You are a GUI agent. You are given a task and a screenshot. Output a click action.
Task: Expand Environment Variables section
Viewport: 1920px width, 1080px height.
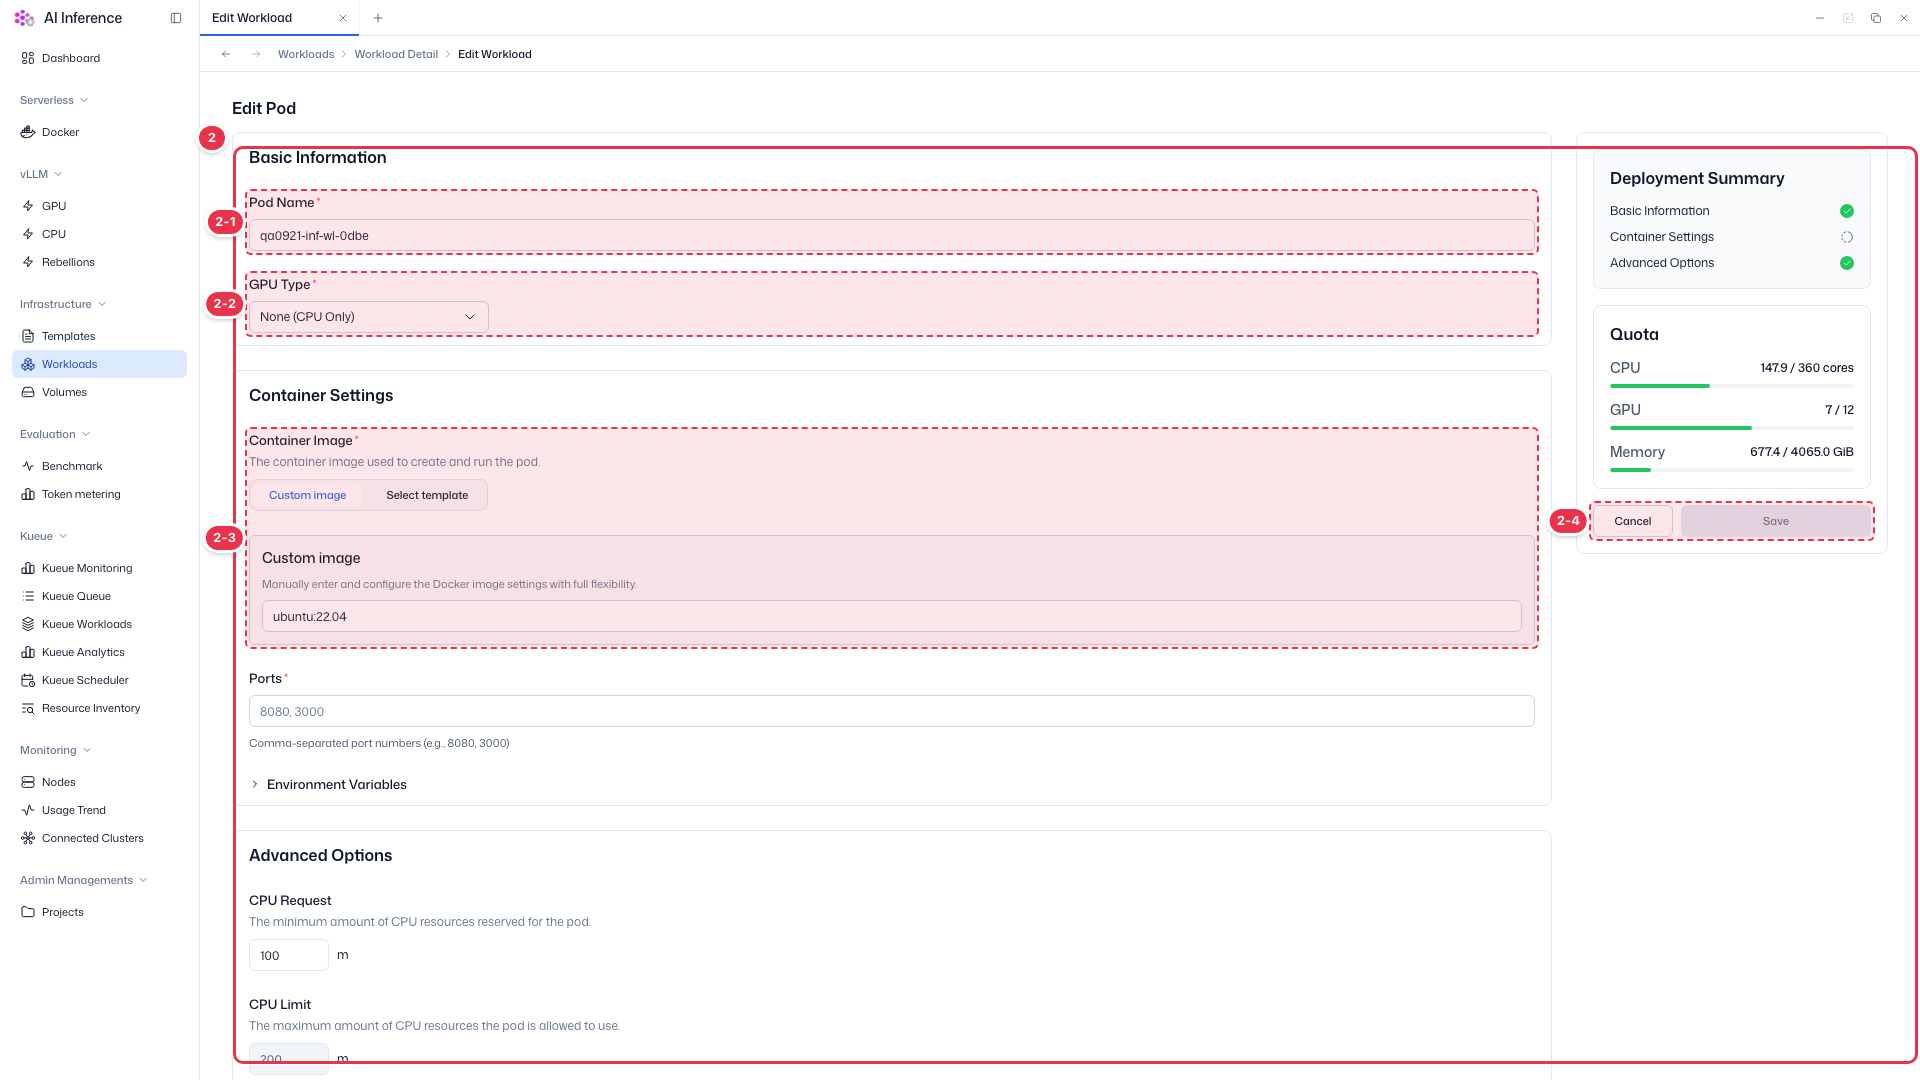click(x=328, y=784)
